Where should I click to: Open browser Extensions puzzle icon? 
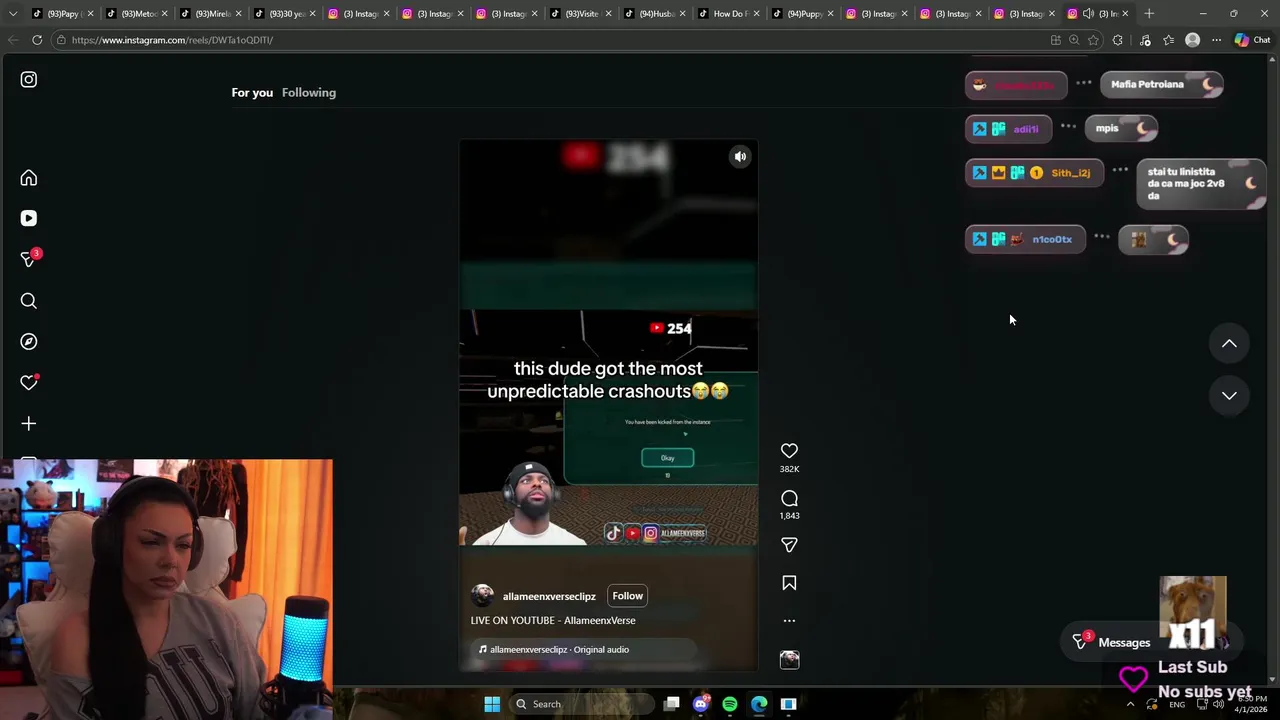point(1117,40)
